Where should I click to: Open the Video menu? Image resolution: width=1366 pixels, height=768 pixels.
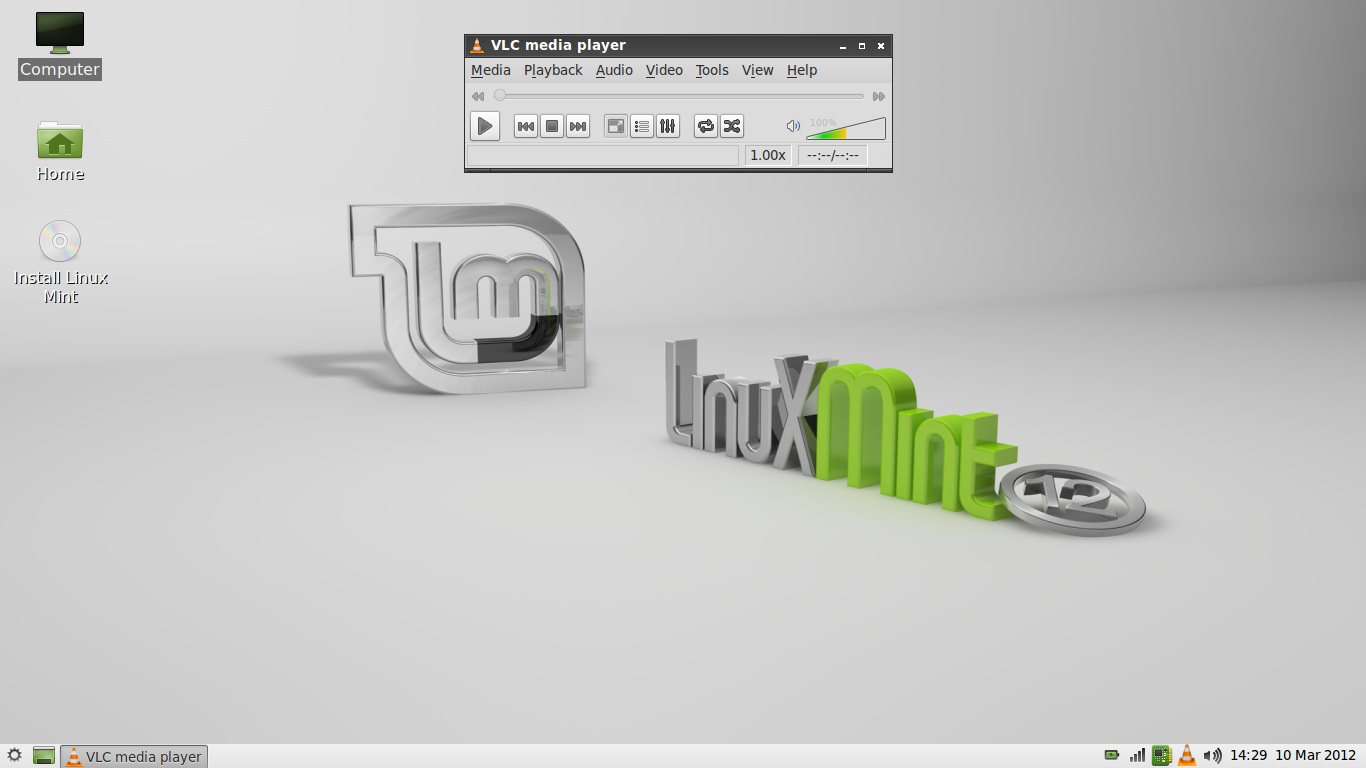[x=664, y=70]
